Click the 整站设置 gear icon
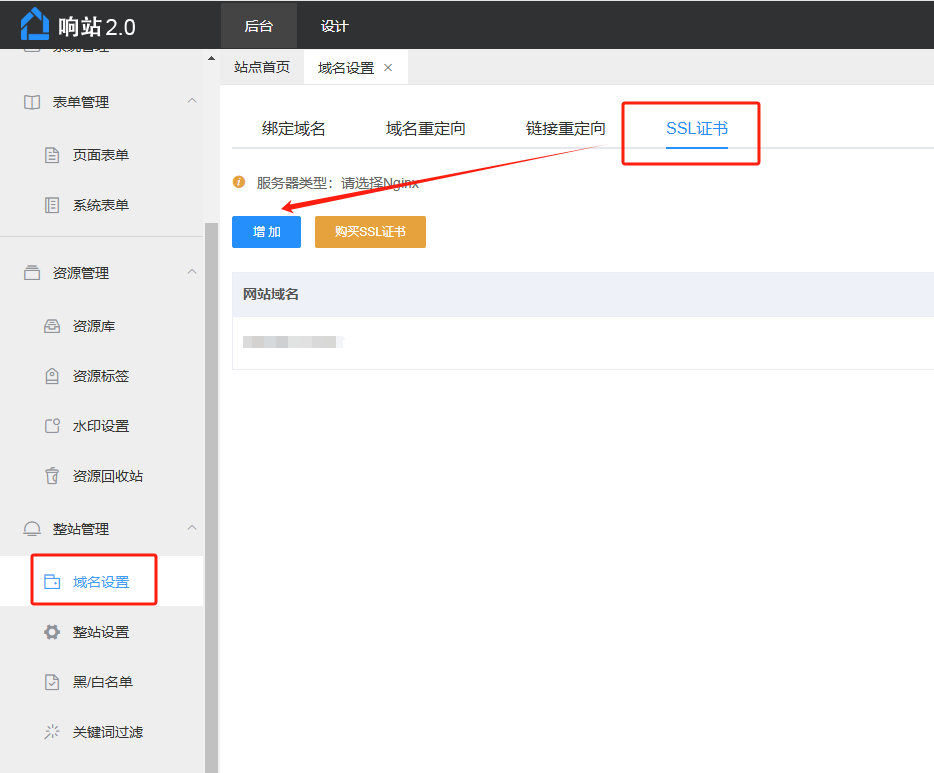The image size is (934, 773). pos(52,632)
